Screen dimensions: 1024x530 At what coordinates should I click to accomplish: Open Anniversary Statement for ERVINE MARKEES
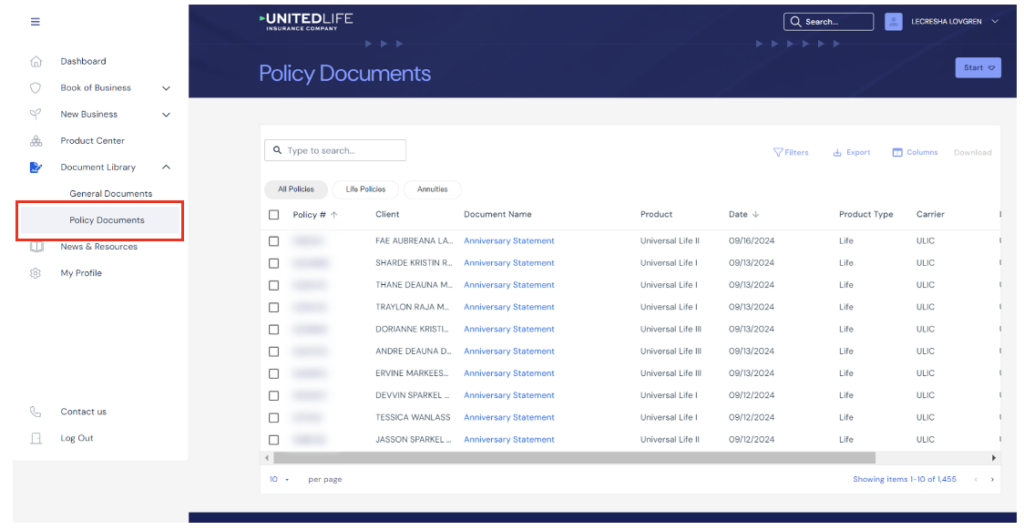[x=509, y=373]
